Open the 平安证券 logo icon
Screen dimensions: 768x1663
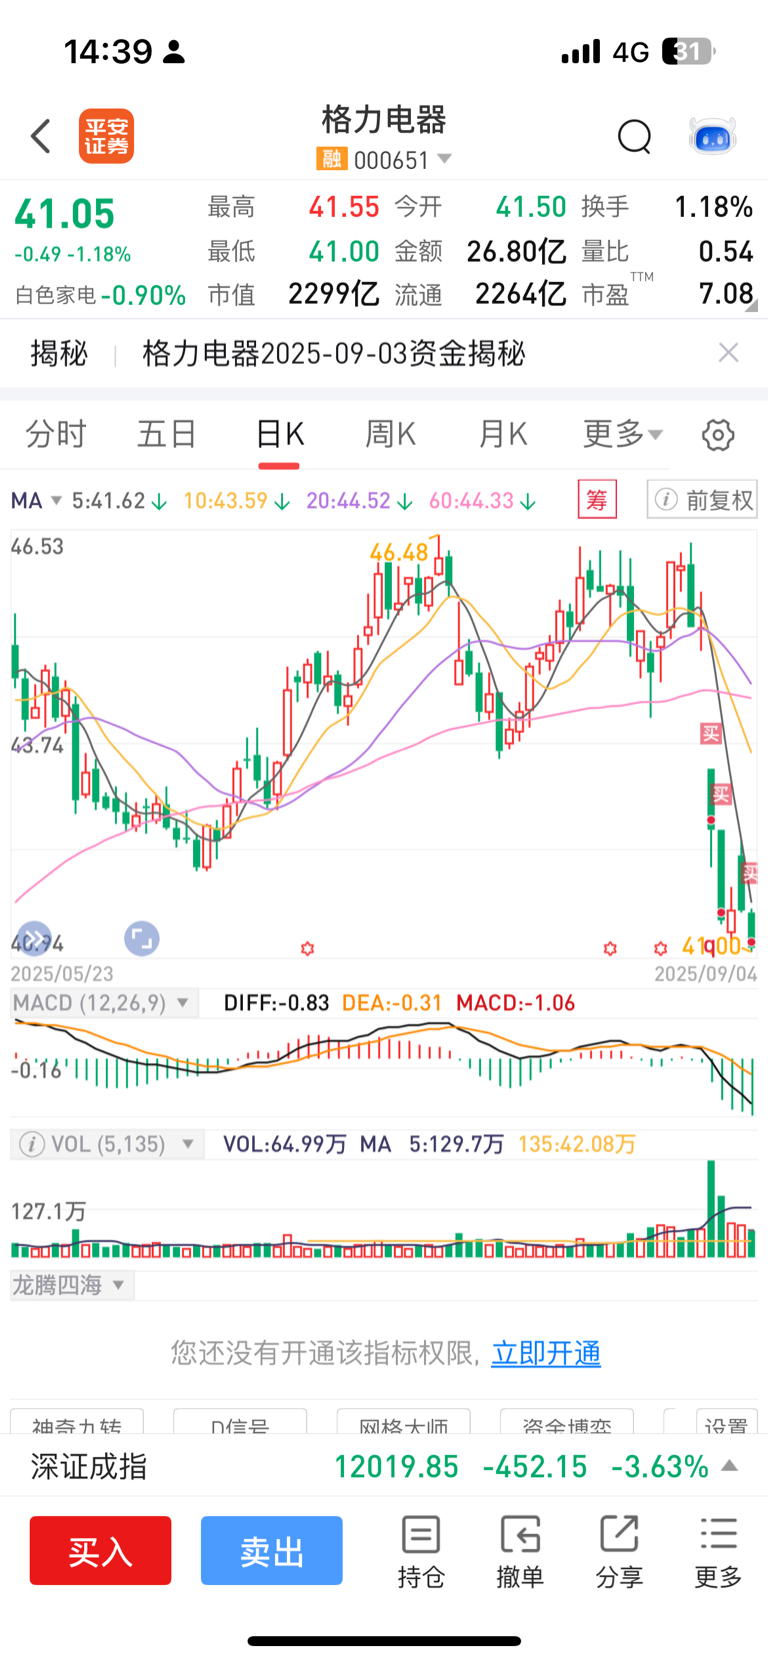tap(106, 136)
